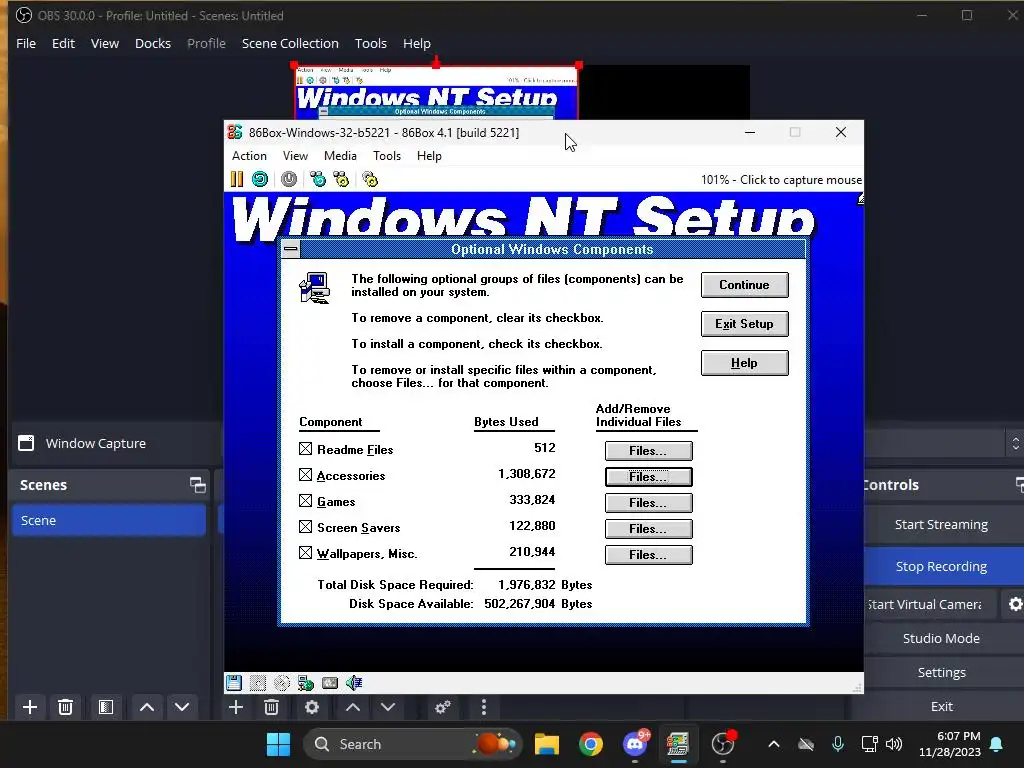Viewport: 1024px width, 768px height.
Task: Open the setup dialog system menu box
Action: click(291, 249)
